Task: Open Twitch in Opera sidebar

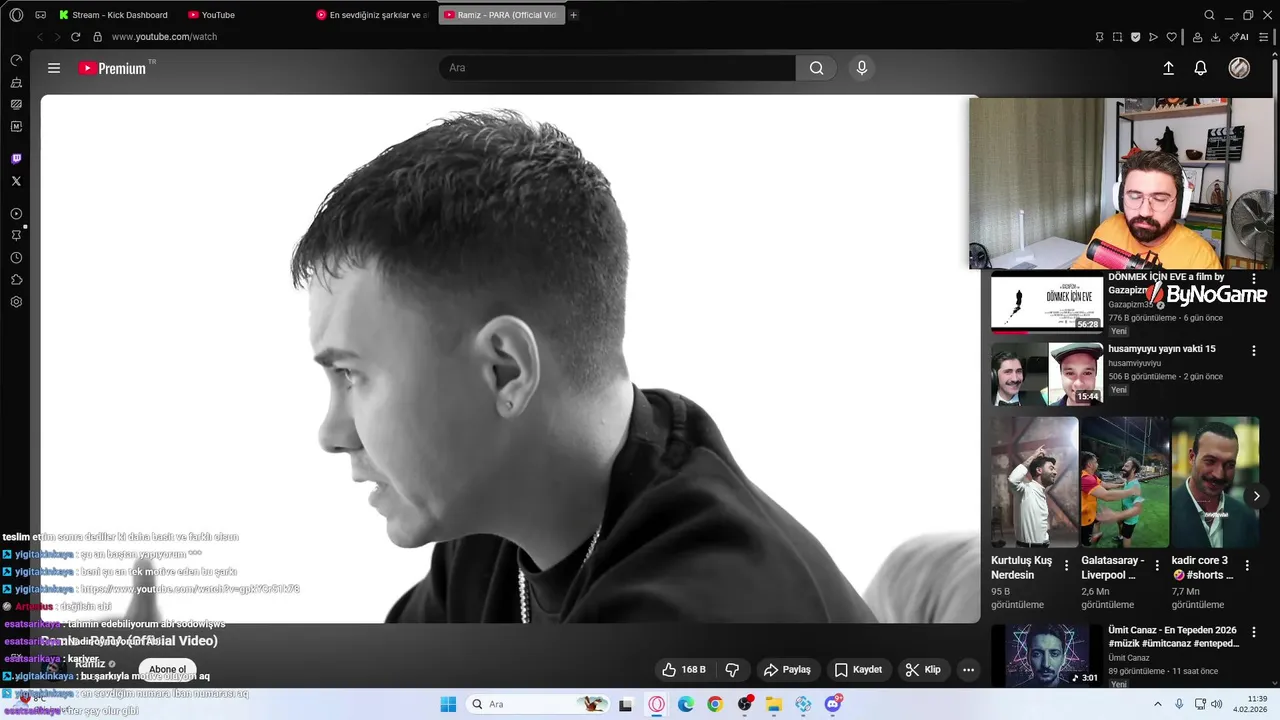Action: point(16,159)
